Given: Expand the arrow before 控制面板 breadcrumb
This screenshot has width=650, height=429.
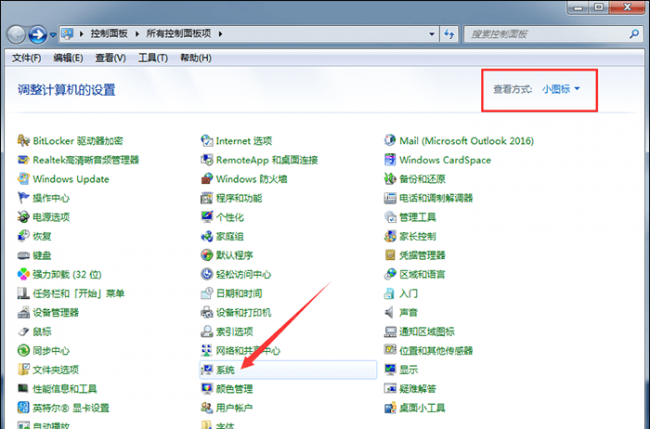Looking at the screenshot, I should pos(82,34).
